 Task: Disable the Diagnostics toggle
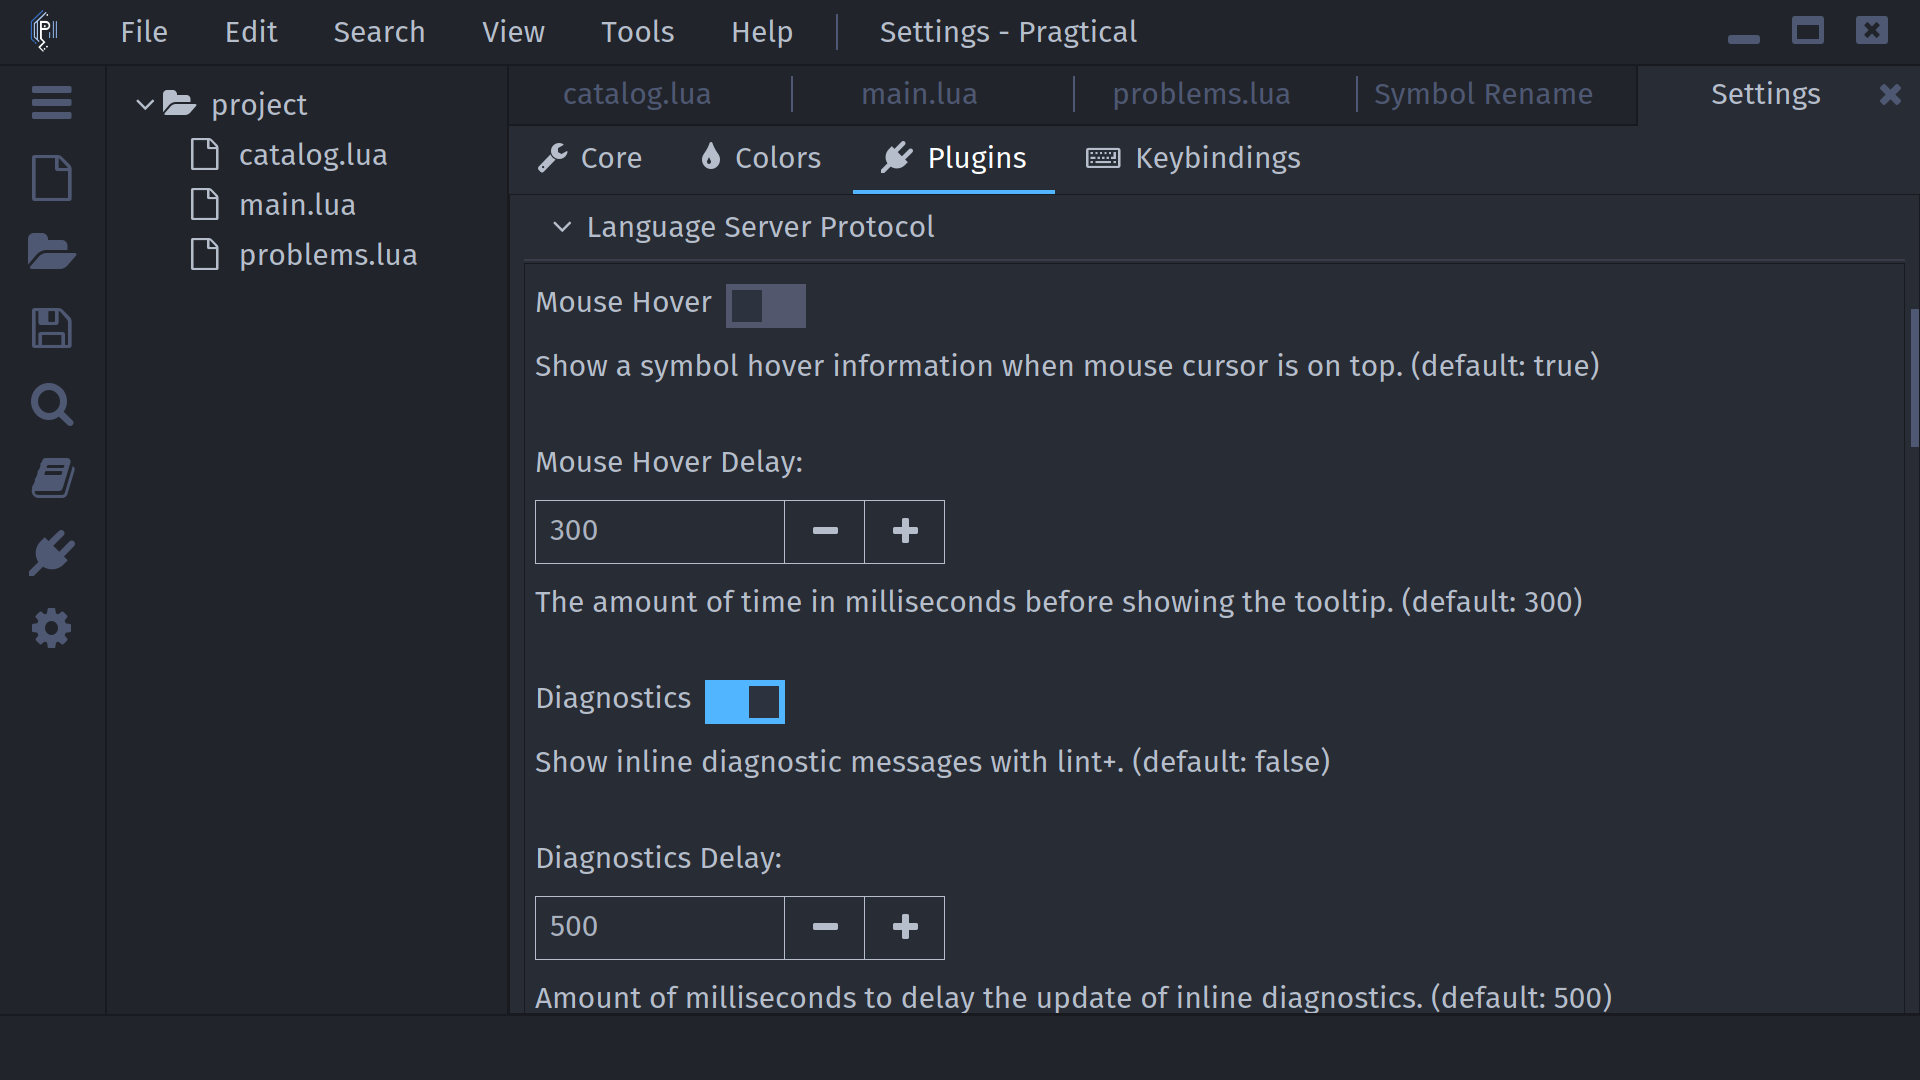(744, 702)
